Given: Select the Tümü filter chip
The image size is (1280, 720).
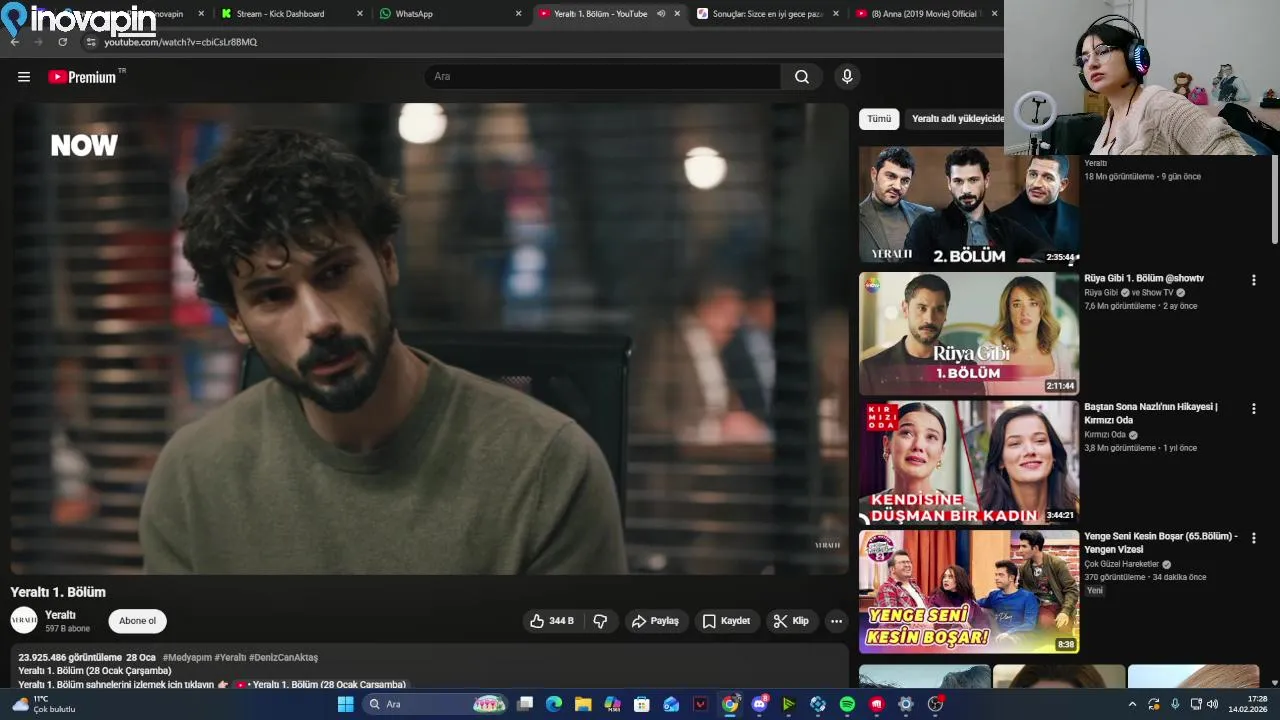Looking at the screenshot, I should pyautogui.click(x=879, y=119).
